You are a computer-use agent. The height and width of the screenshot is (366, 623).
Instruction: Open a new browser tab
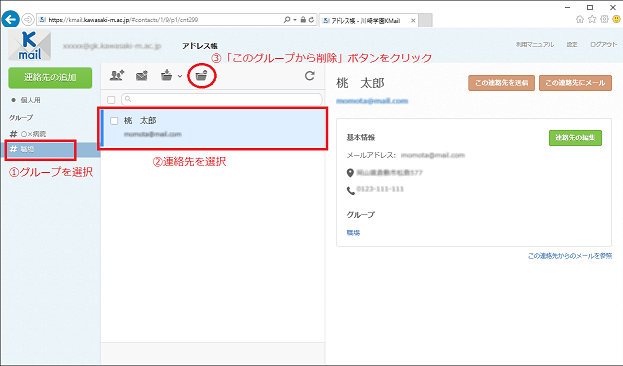tap(426, 20)
